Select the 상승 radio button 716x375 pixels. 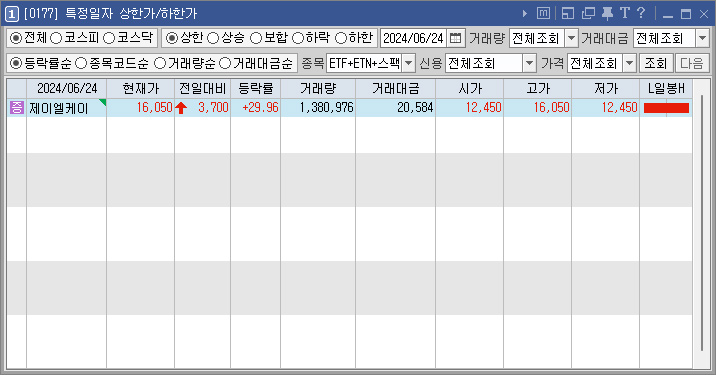[213, 38]
